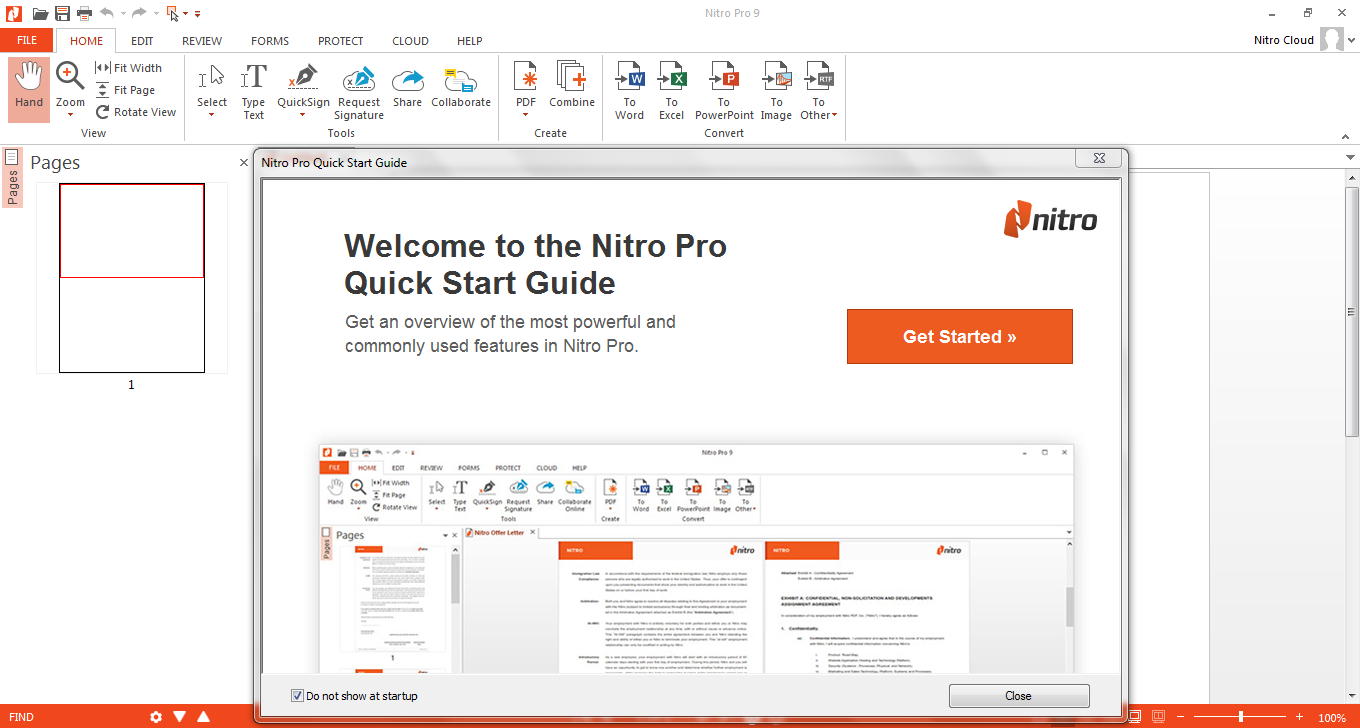Switch to the PROTECT ribbon tab
Viewport: 1360px width, 728px height.
point(341,41)
